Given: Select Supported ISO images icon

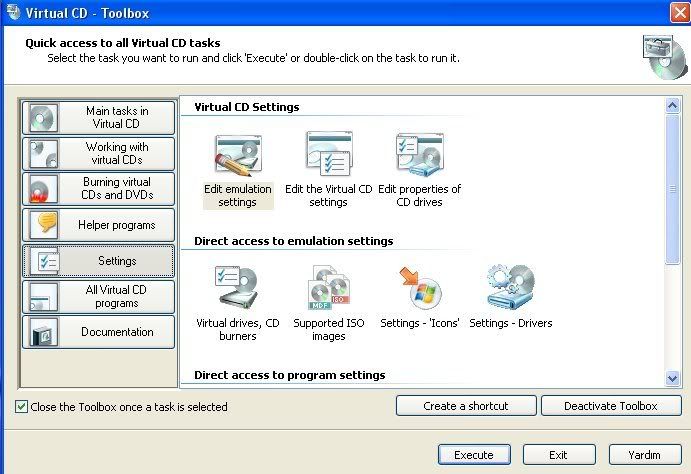Looking at the screenshot, I should [x=329, y=287].
